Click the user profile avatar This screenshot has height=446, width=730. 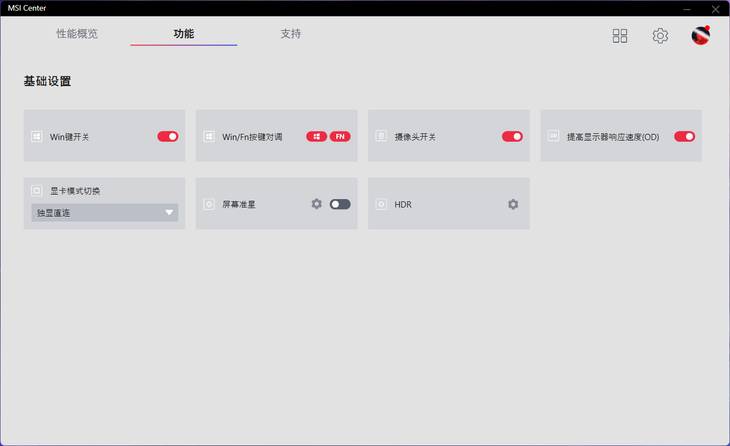(701, 35)
